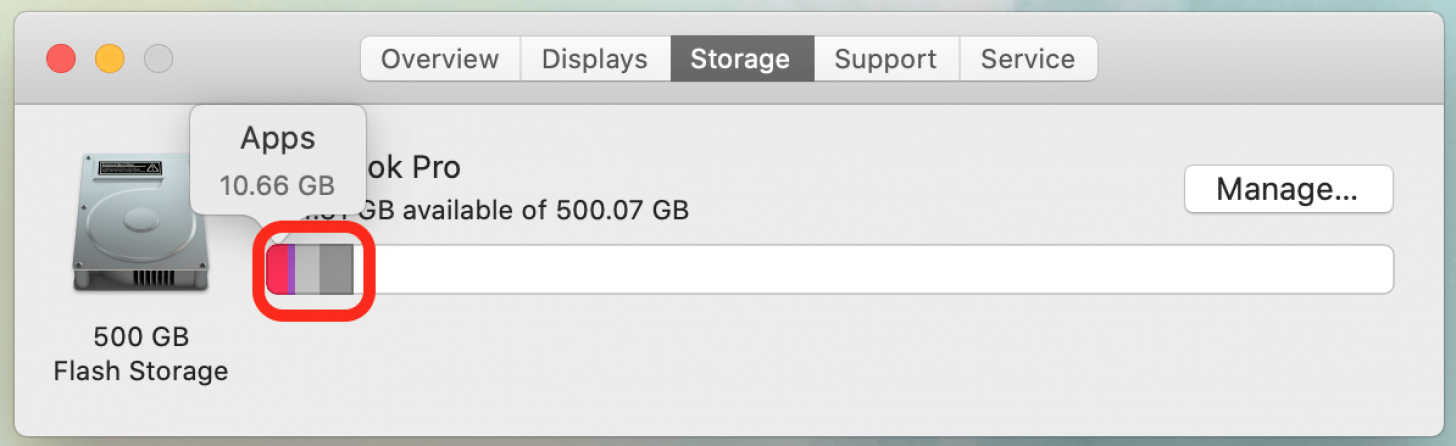Image resolution: width=1456 pixels, height=446 pixels.
Task: Close the window with red button
Action: (x=61, y=59)
